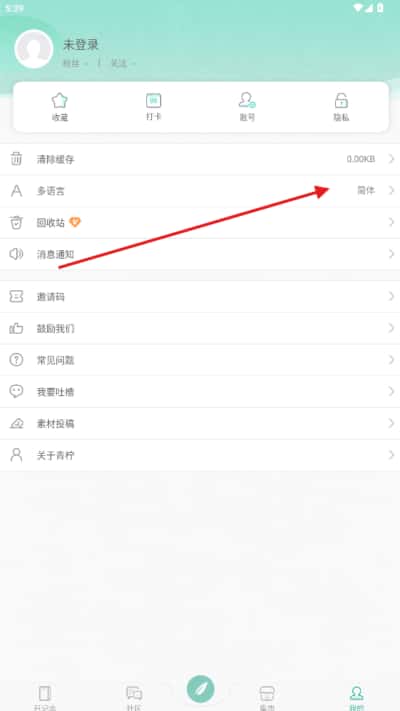
Task: Tap 未登录 to log in
Action: click(x=81, y=45)
